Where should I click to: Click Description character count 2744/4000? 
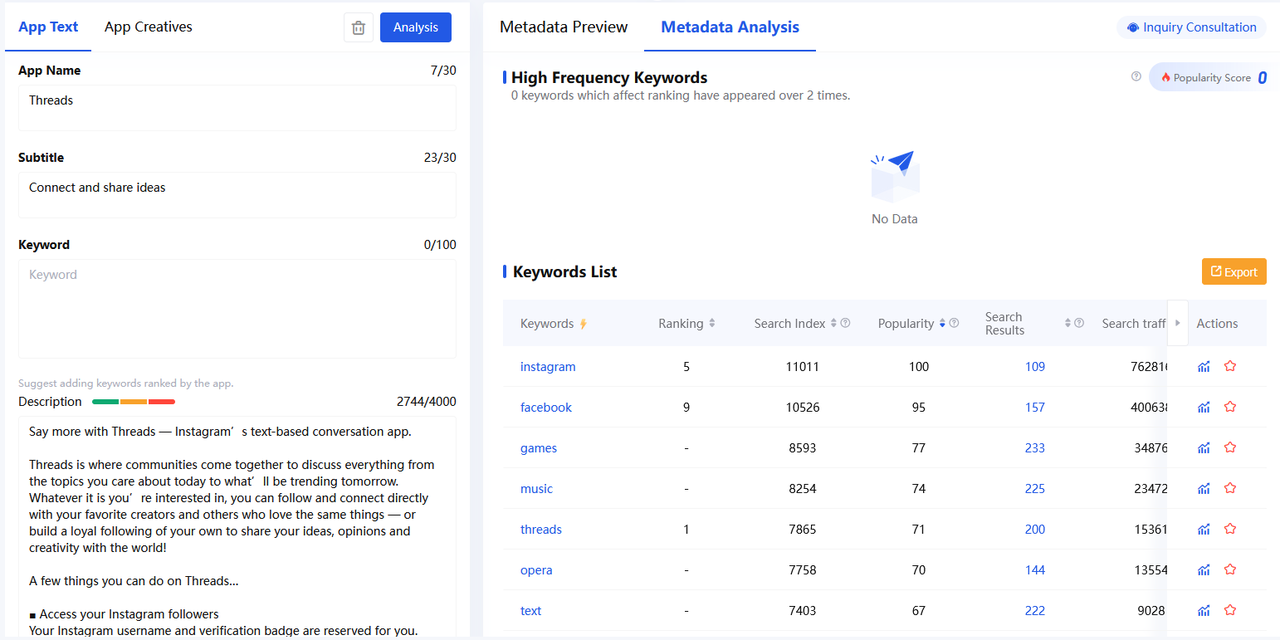[x=426, y=402]
